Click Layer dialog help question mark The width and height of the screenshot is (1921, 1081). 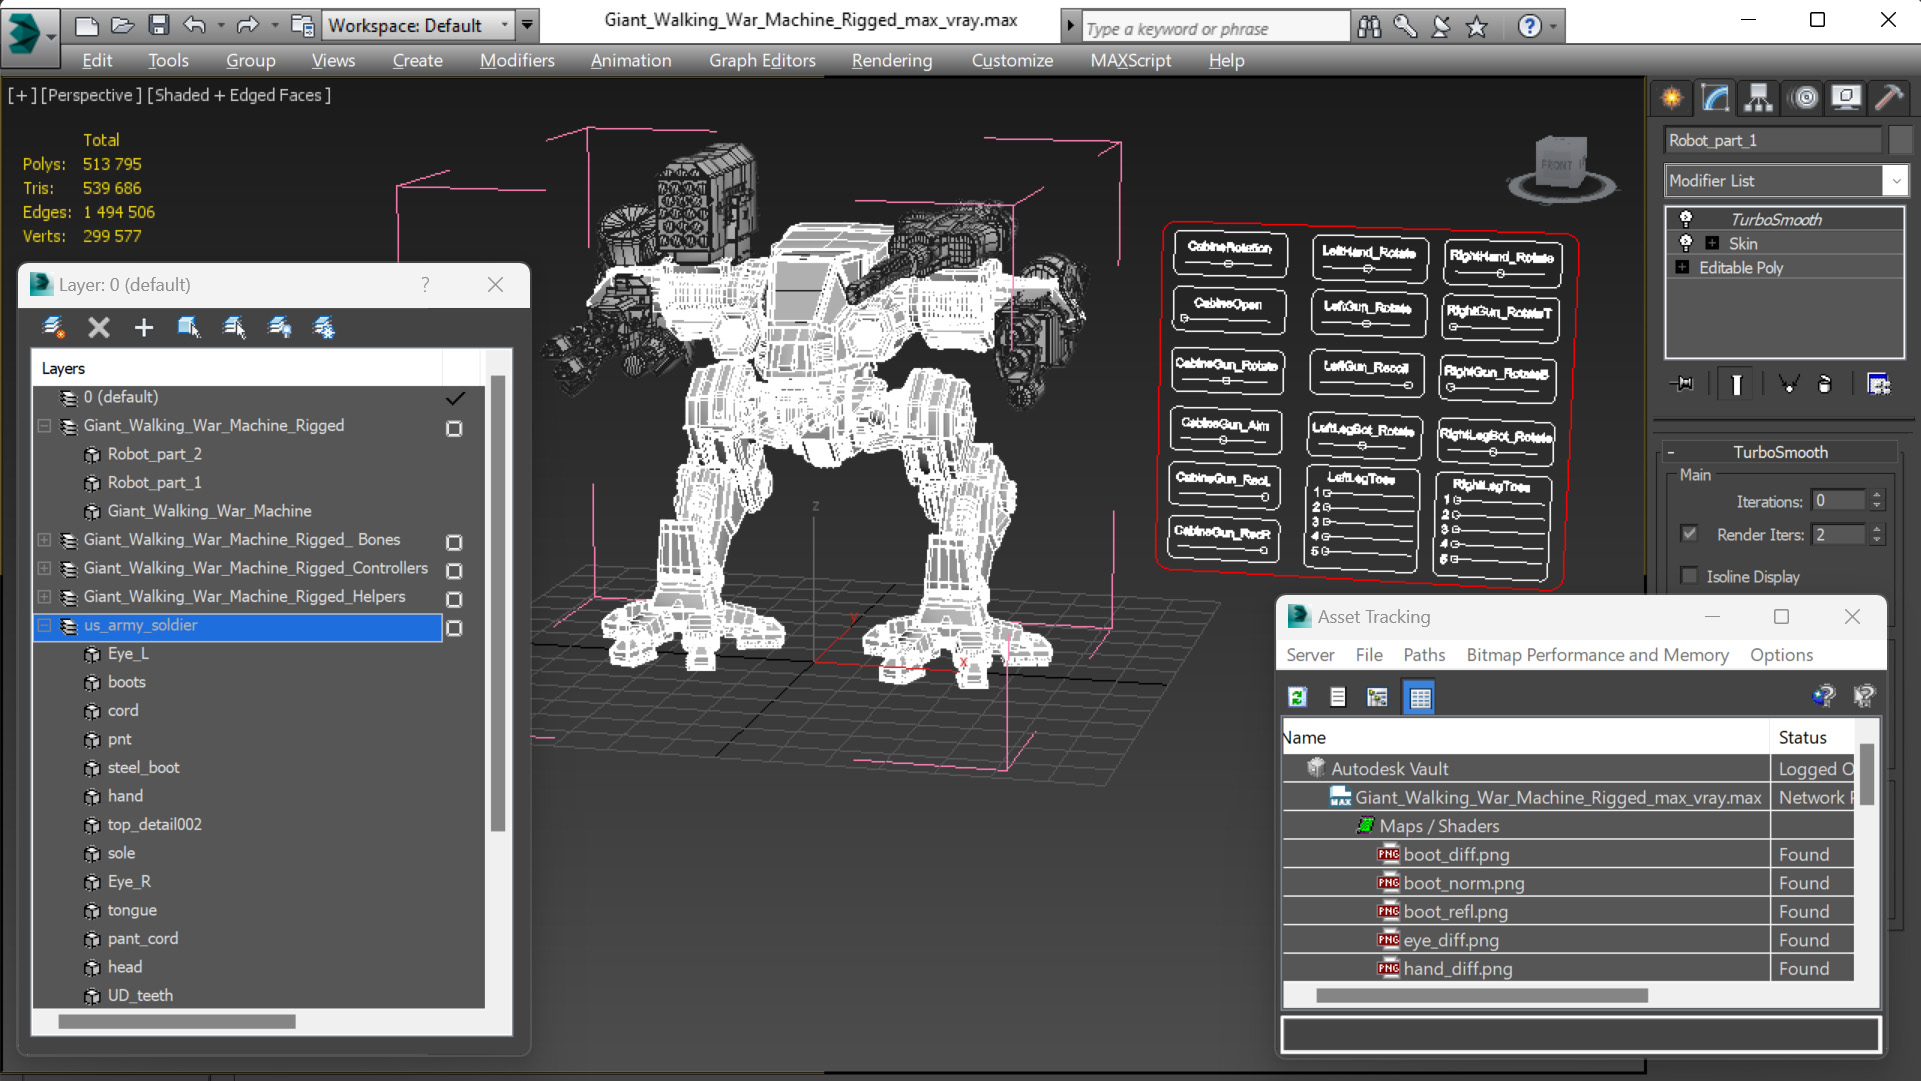pyautogui.click(x=426, y=284)
